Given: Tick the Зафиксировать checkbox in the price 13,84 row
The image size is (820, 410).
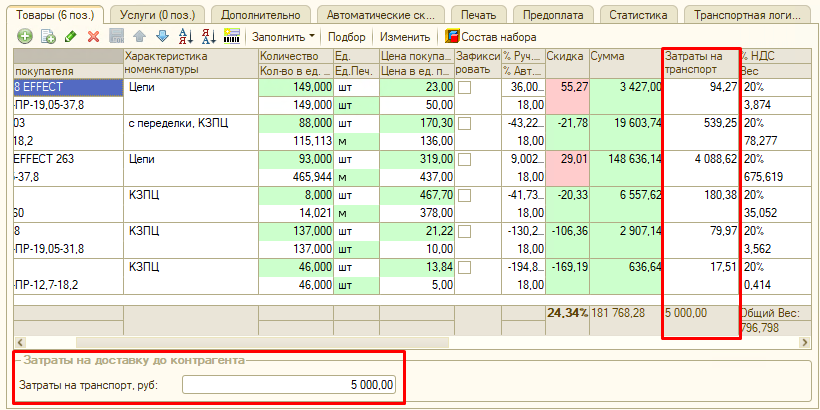Looking at the screenshot, I should click(464, 267).
